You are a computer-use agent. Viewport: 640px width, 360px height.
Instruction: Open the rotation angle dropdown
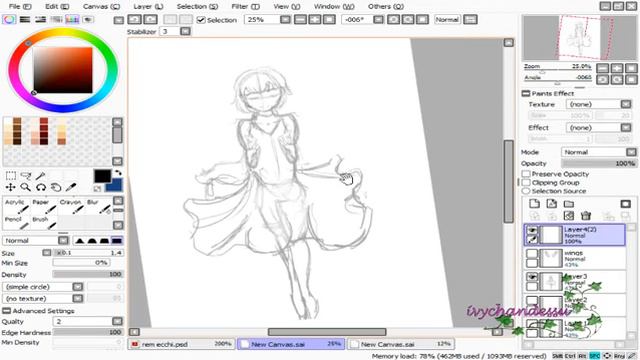378,20
